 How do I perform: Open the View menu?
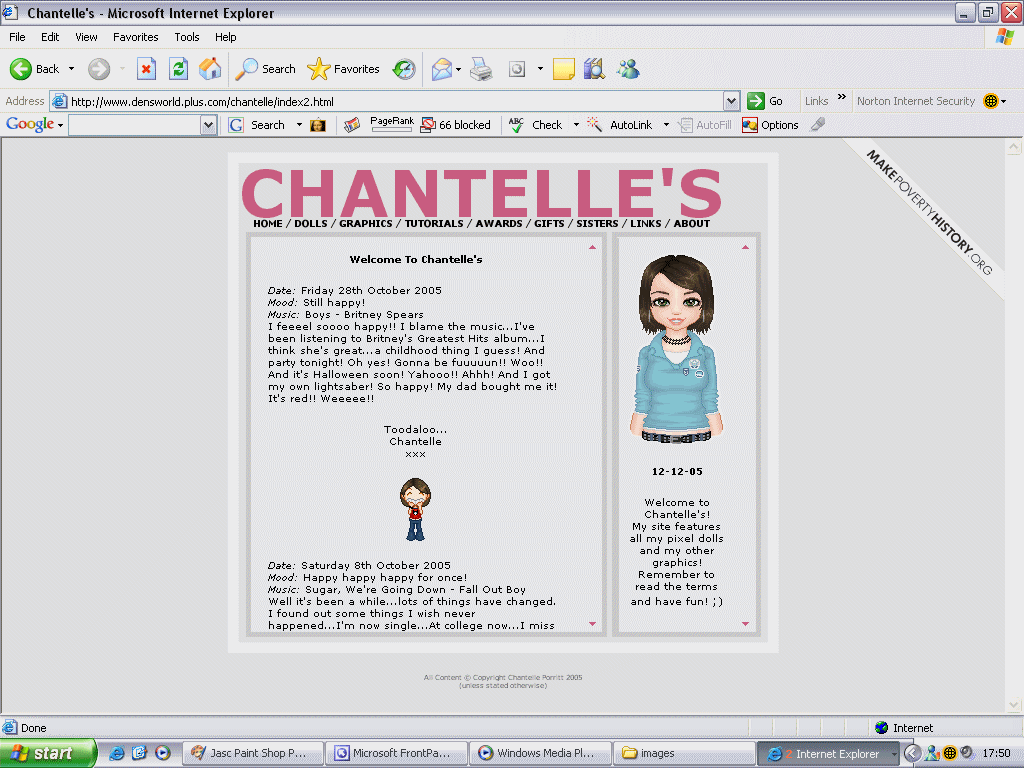(86, 37)
